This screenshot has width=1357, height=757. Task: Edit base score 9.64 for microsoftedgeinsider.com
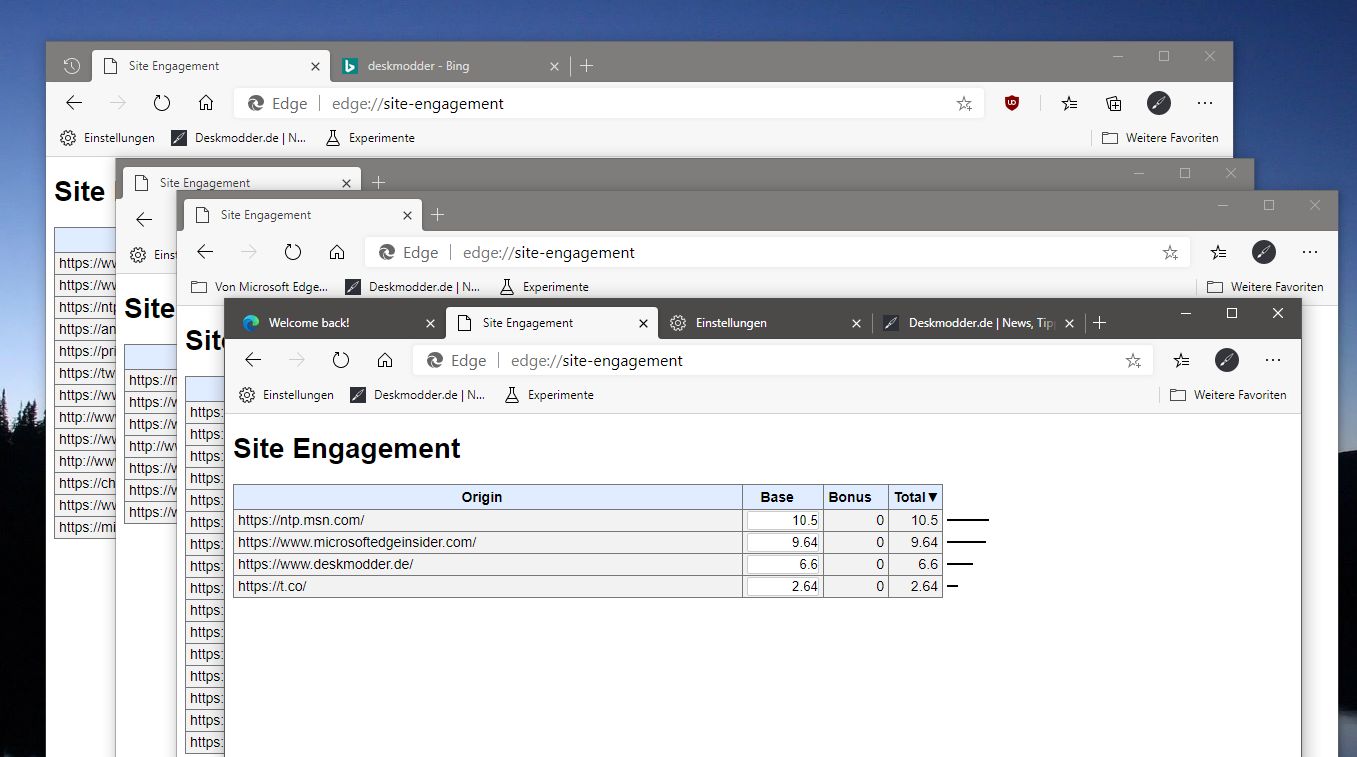point(783,542)
